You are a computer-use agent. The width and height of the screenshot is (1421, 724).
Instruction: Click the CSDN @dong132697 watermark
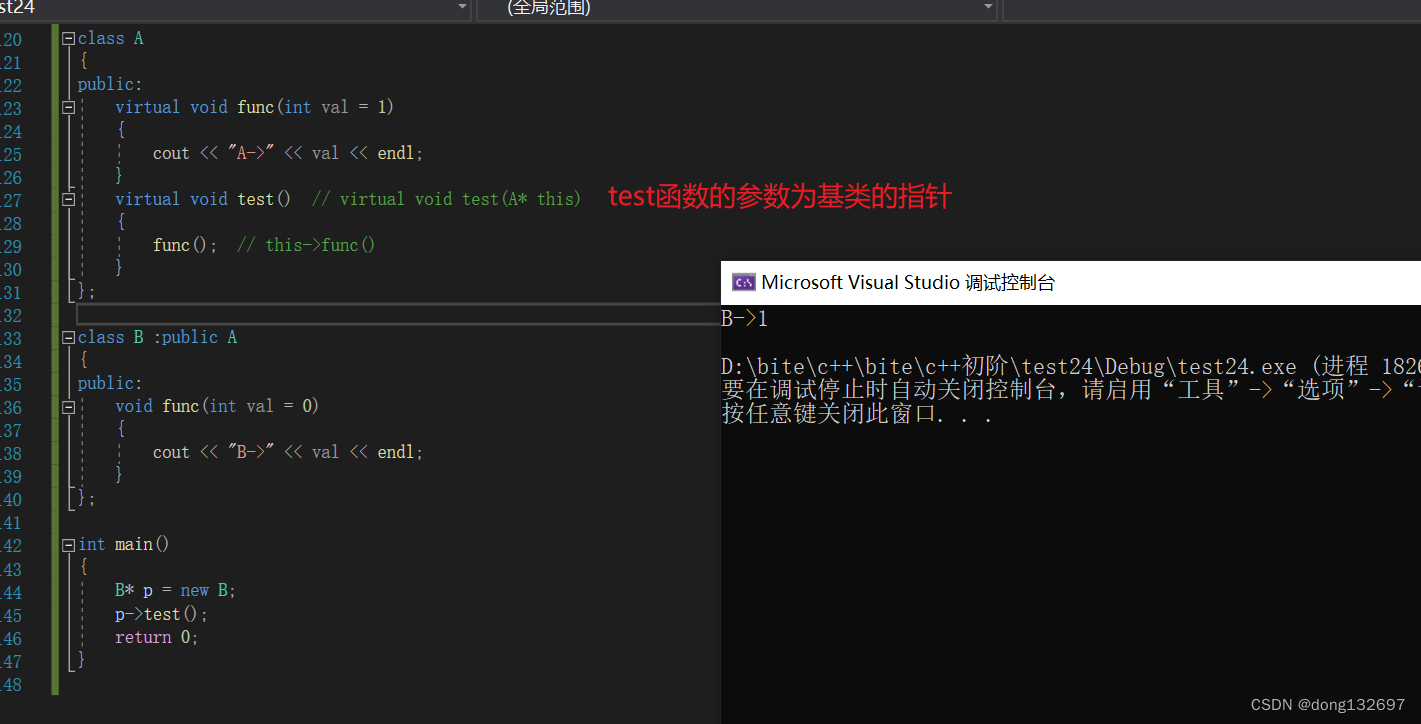(1328, 705)
